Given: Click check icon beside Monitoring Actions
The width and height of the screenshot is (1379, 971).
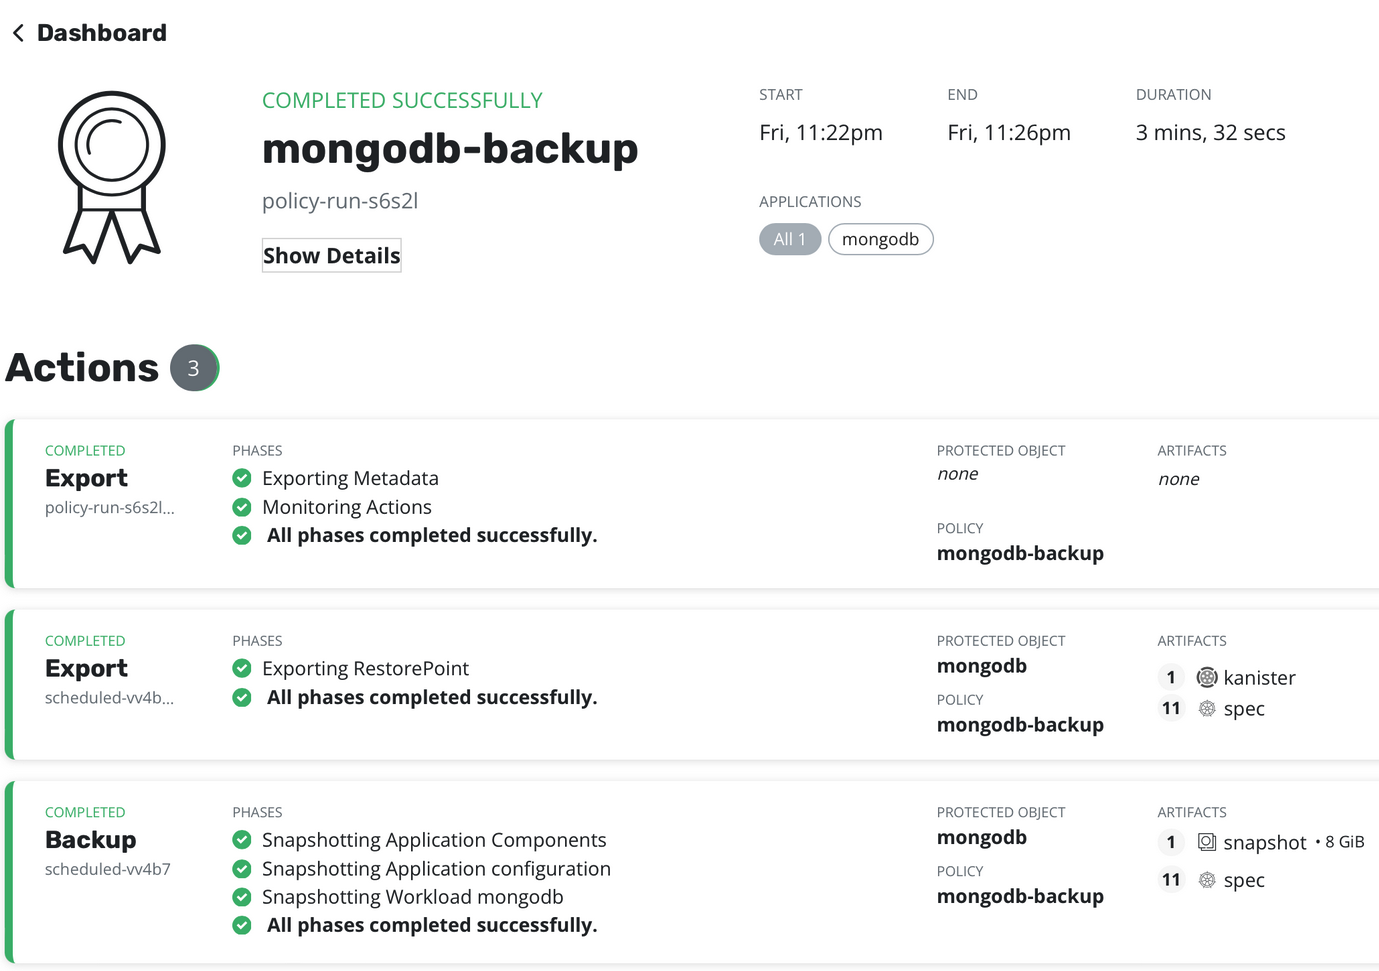Looking at the screenshot, I should pyautogui.click(x=242, y=507).
